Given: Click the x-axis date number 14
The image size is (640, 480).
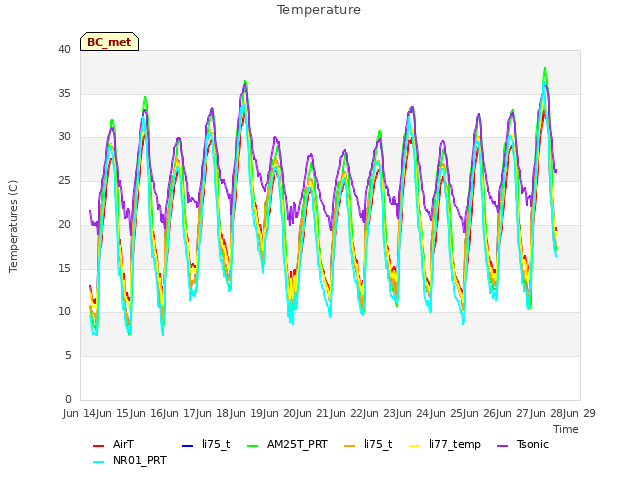Looking at the screenshot, I should coord(89,413).
